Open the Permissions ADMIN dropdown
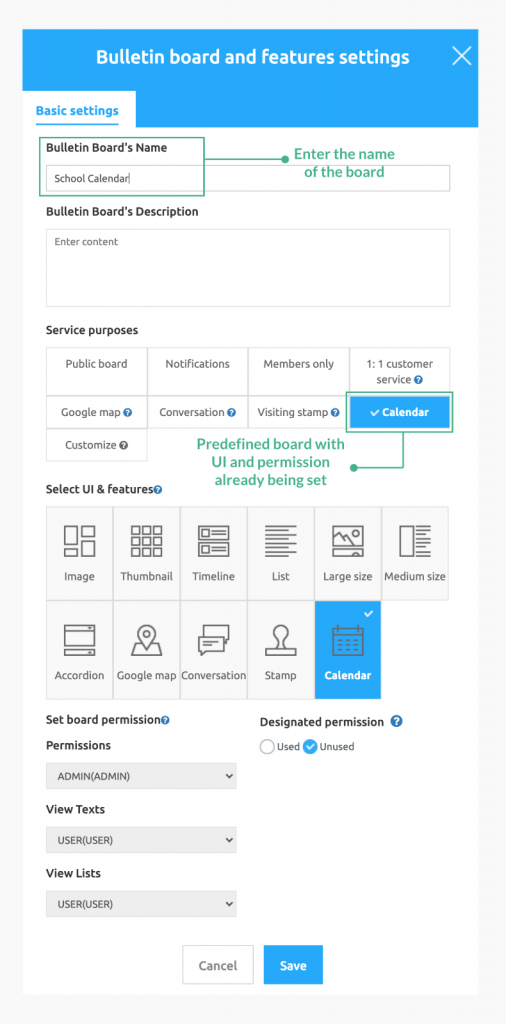 point(141,776)
